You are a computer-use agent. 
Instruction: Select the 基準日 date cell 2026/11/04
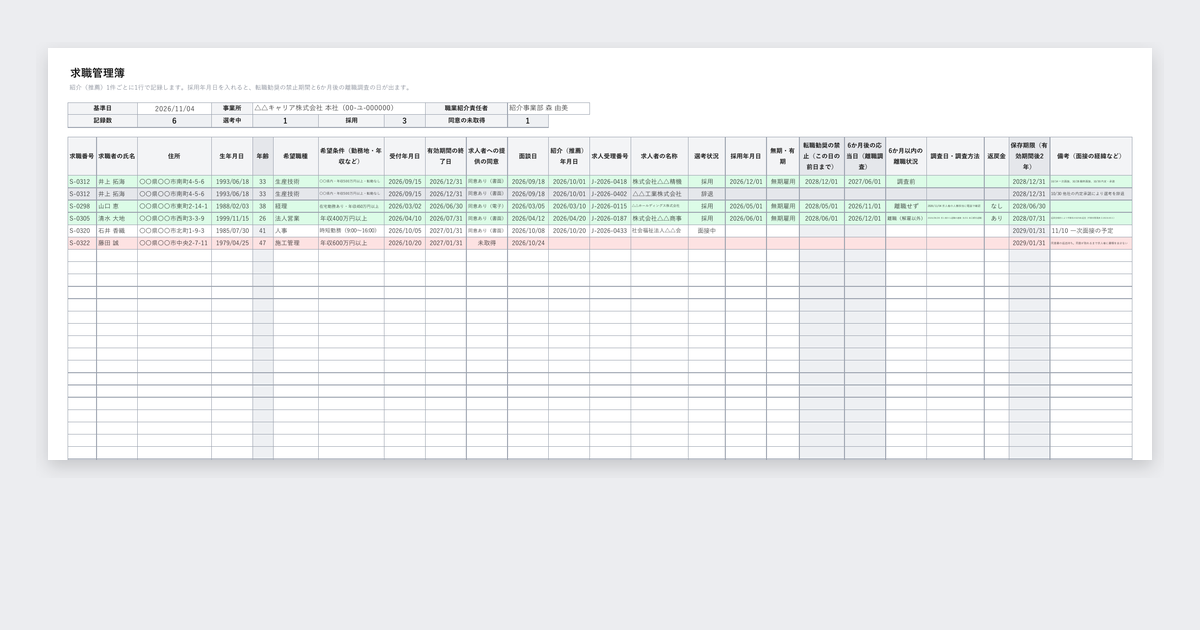tap(174, 108)
